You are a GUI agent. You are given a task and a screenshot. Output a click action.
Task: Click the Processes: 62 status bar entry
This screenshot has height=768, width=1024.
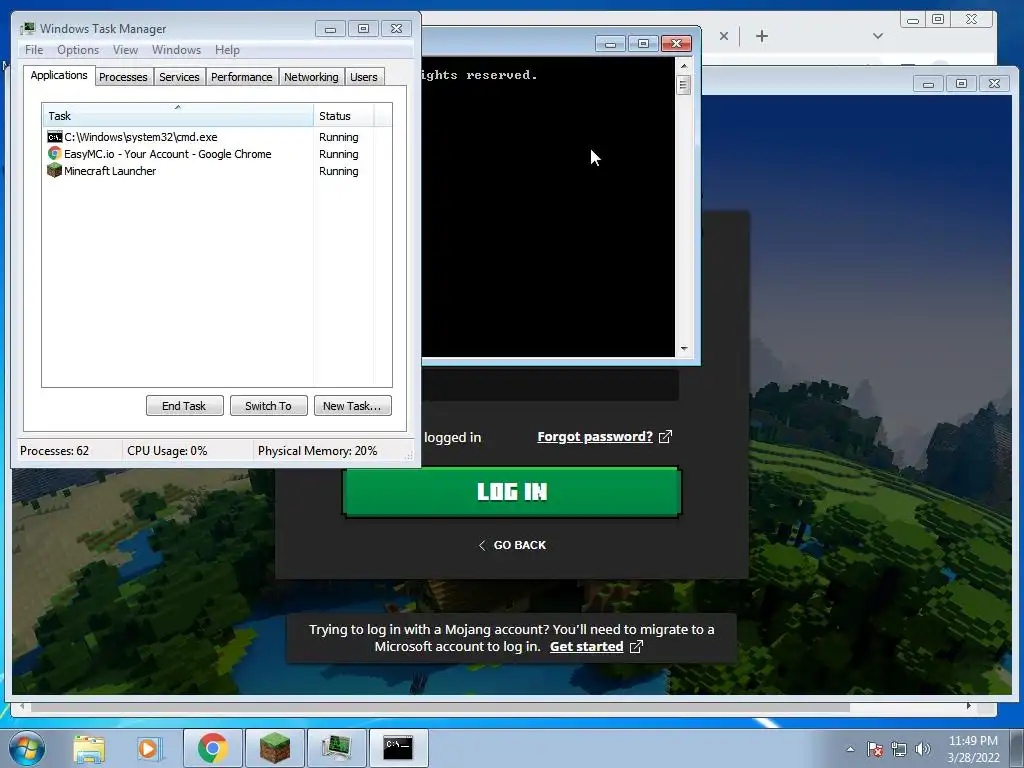coord(54,451)
